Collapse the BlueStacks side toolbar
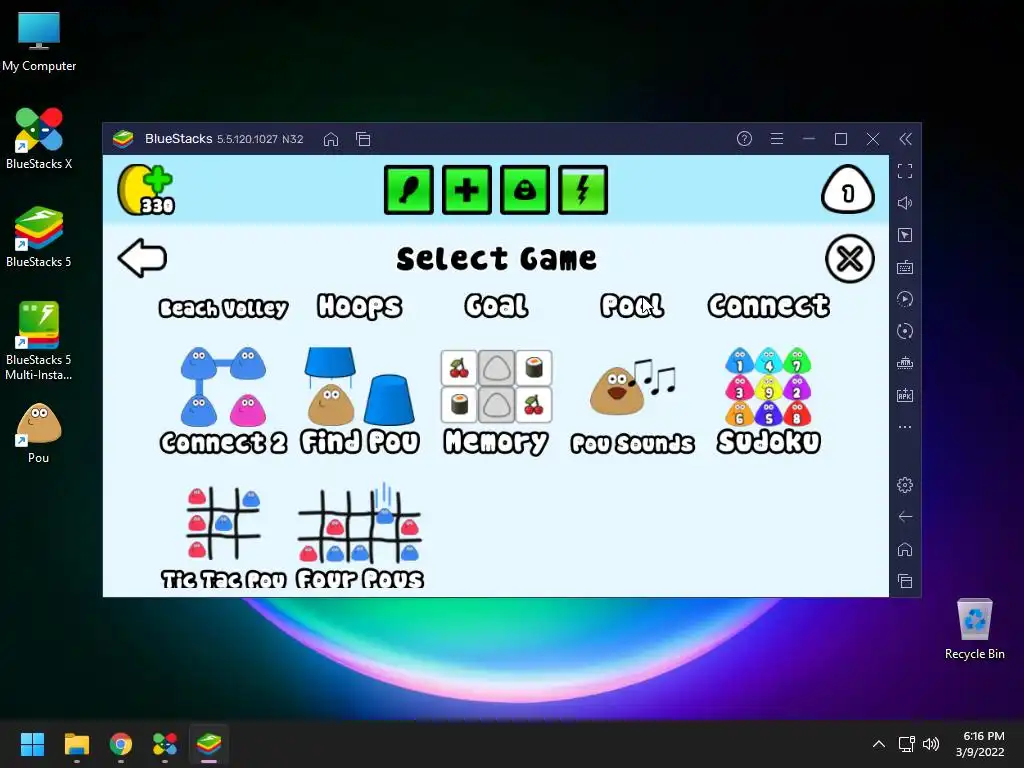Image resolution: width=1024 pixels, height=768 pixels. 905,138
